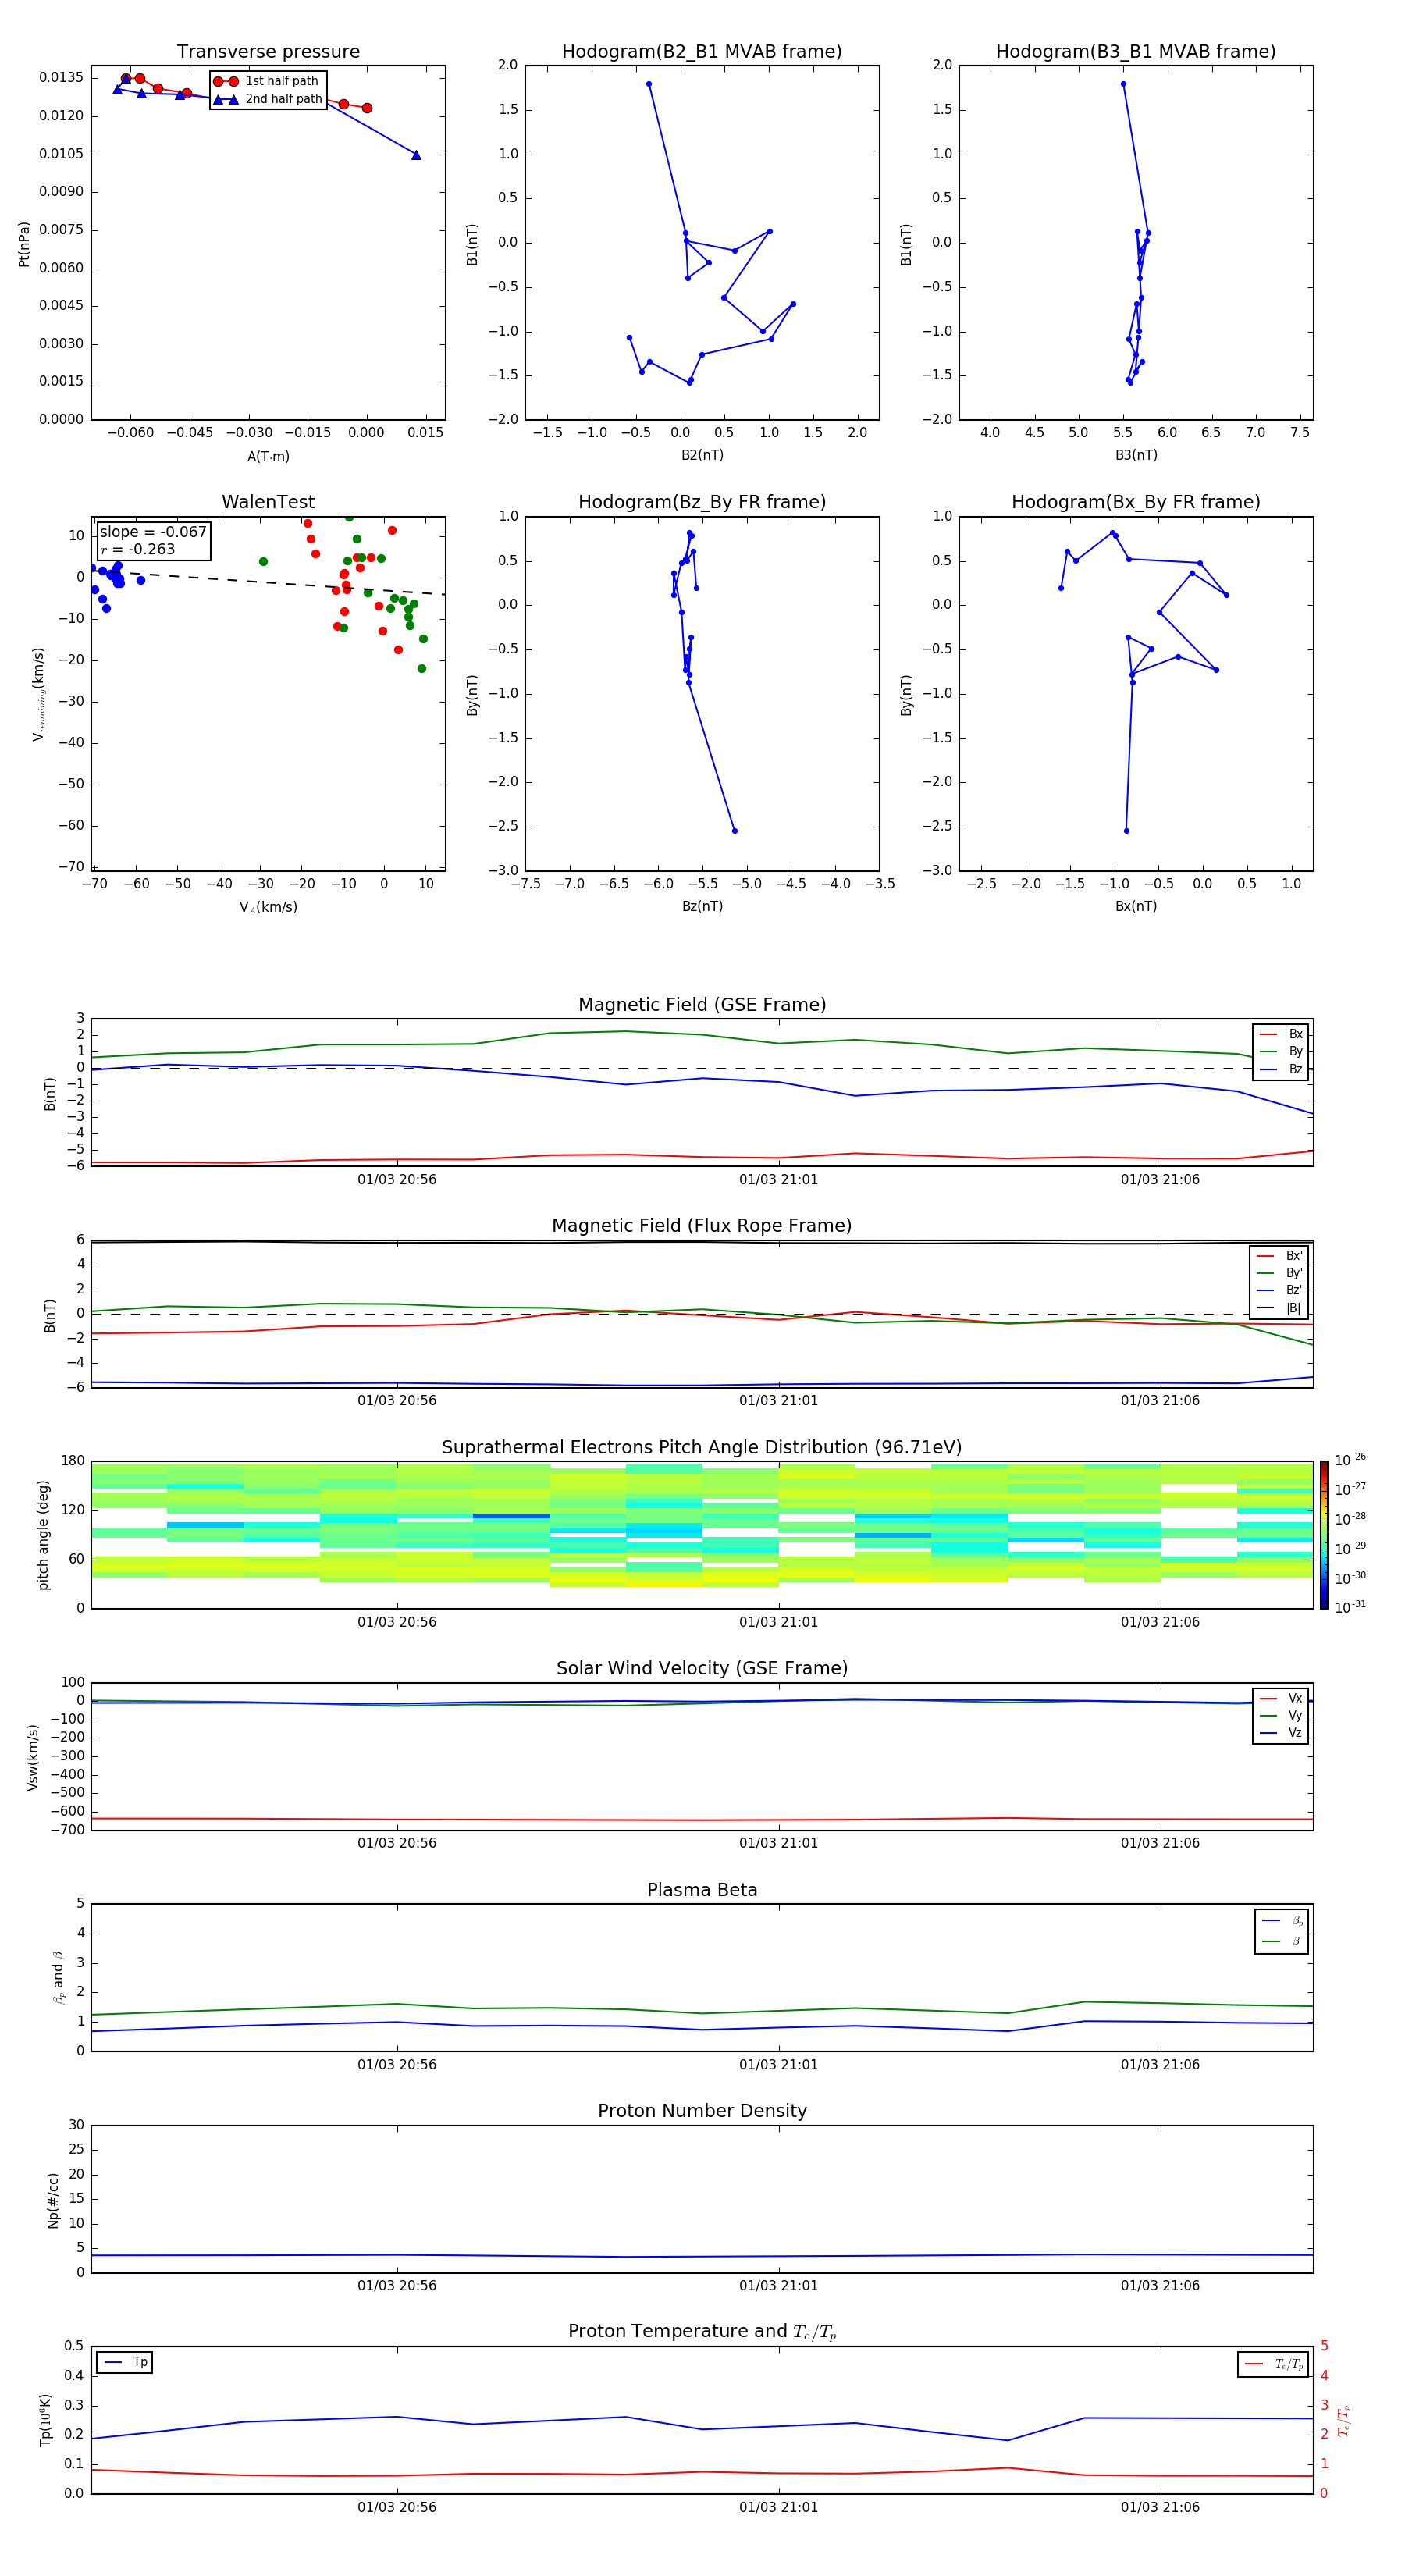Viewport: 1405px width, 2576px height.
Task: Click the lowest data point in Bz_By hodogram
Action: 735,831
